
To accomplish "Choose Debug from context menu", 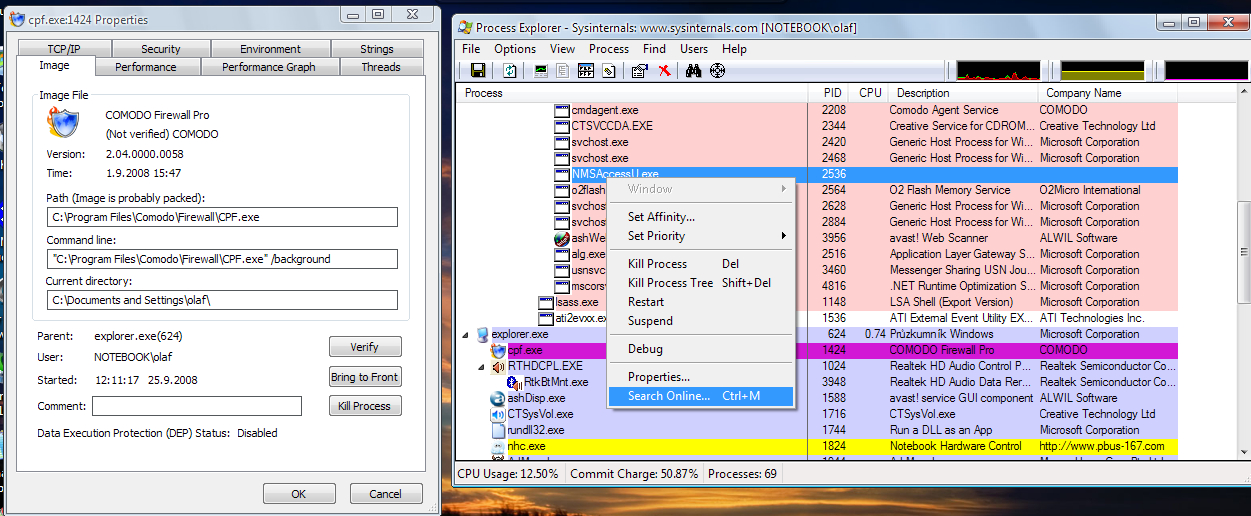I will pos(701,349).
